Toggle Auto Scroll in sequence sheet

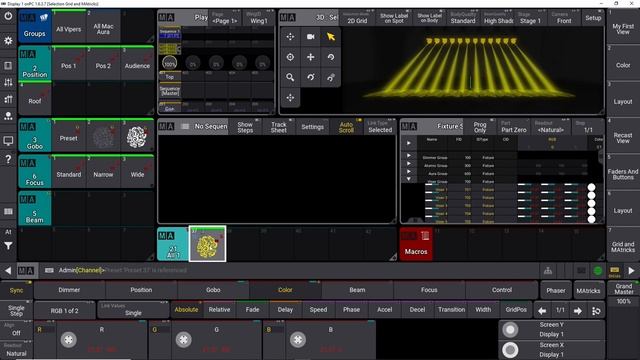tap(346, 127)
